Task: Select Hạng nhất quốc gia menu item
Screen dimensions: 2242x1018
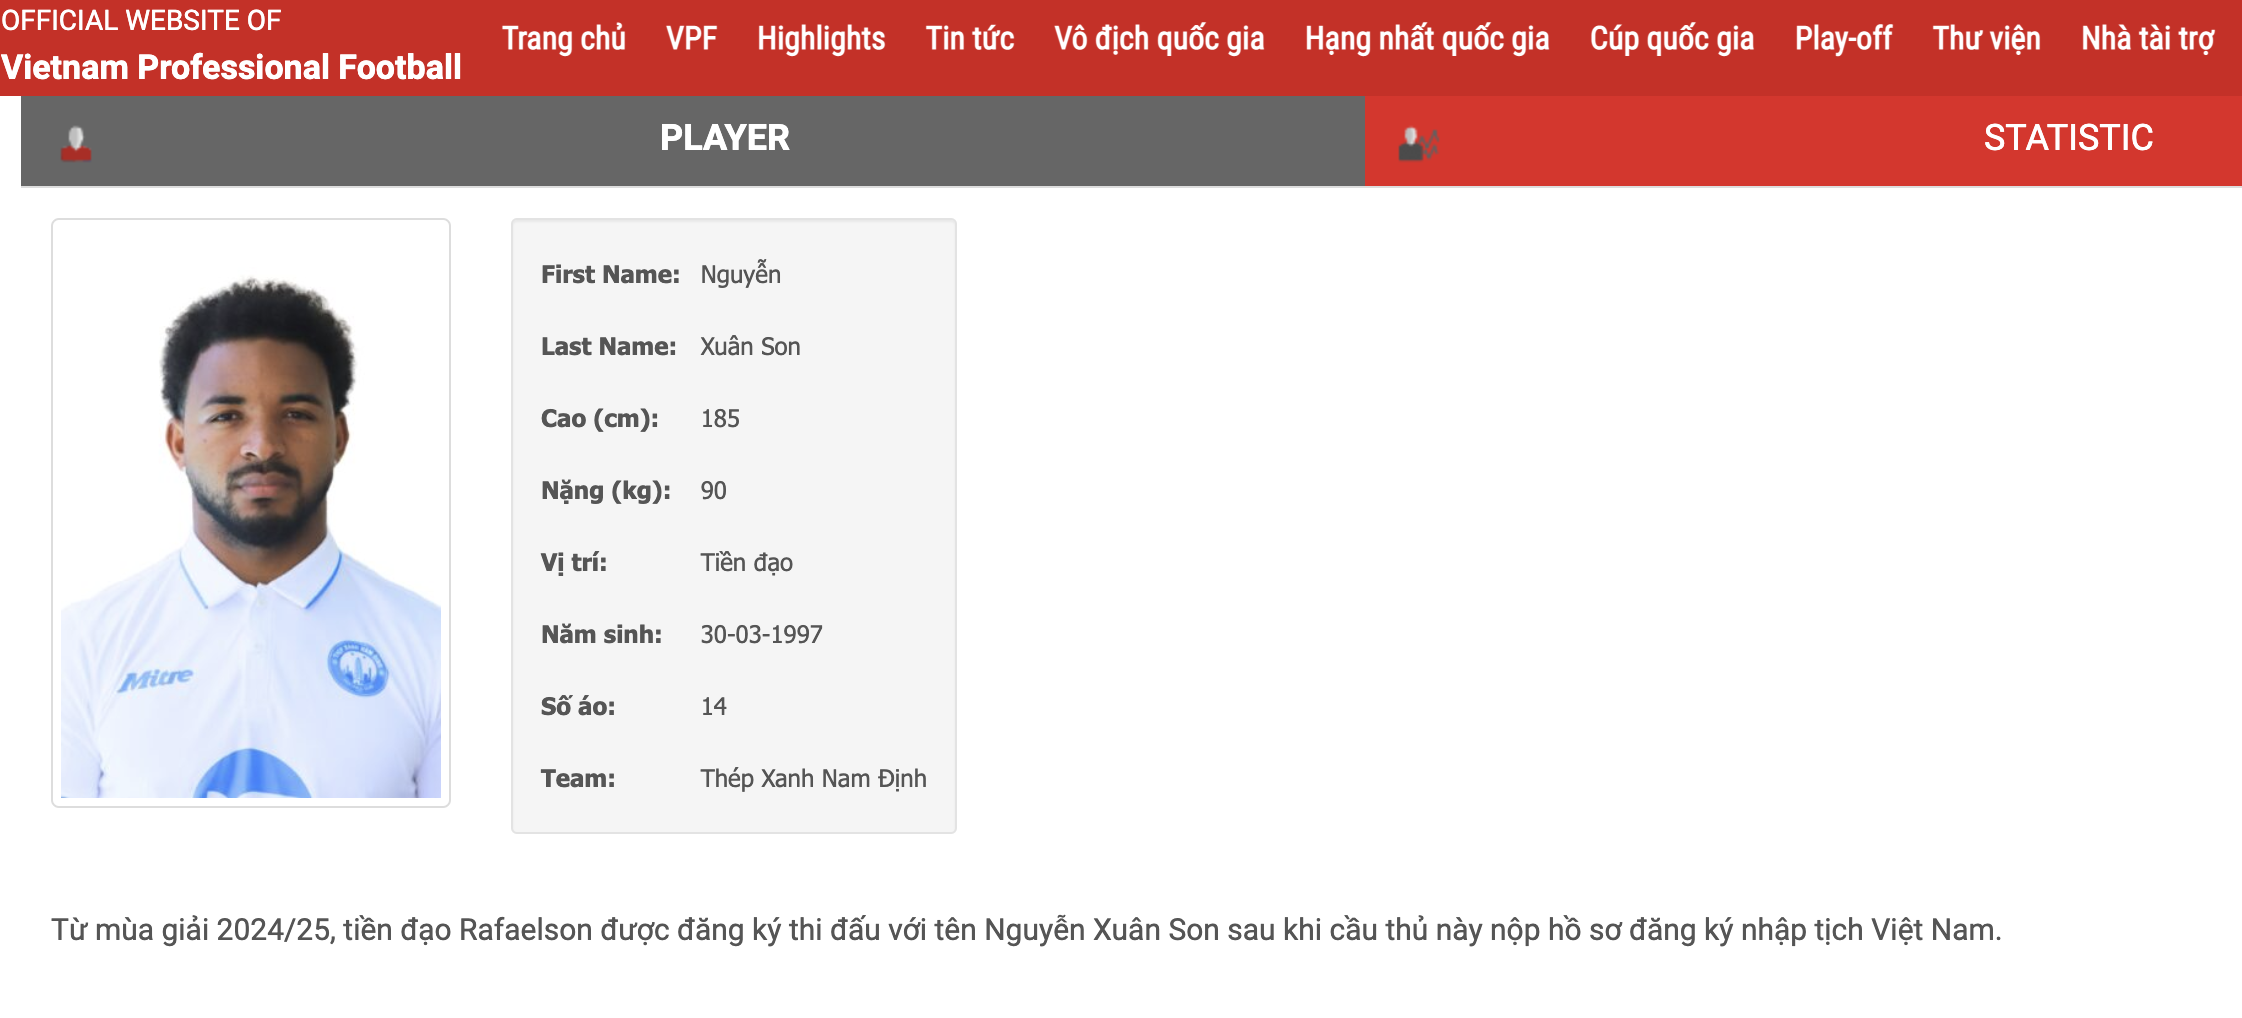Action: click(1426, 39)
